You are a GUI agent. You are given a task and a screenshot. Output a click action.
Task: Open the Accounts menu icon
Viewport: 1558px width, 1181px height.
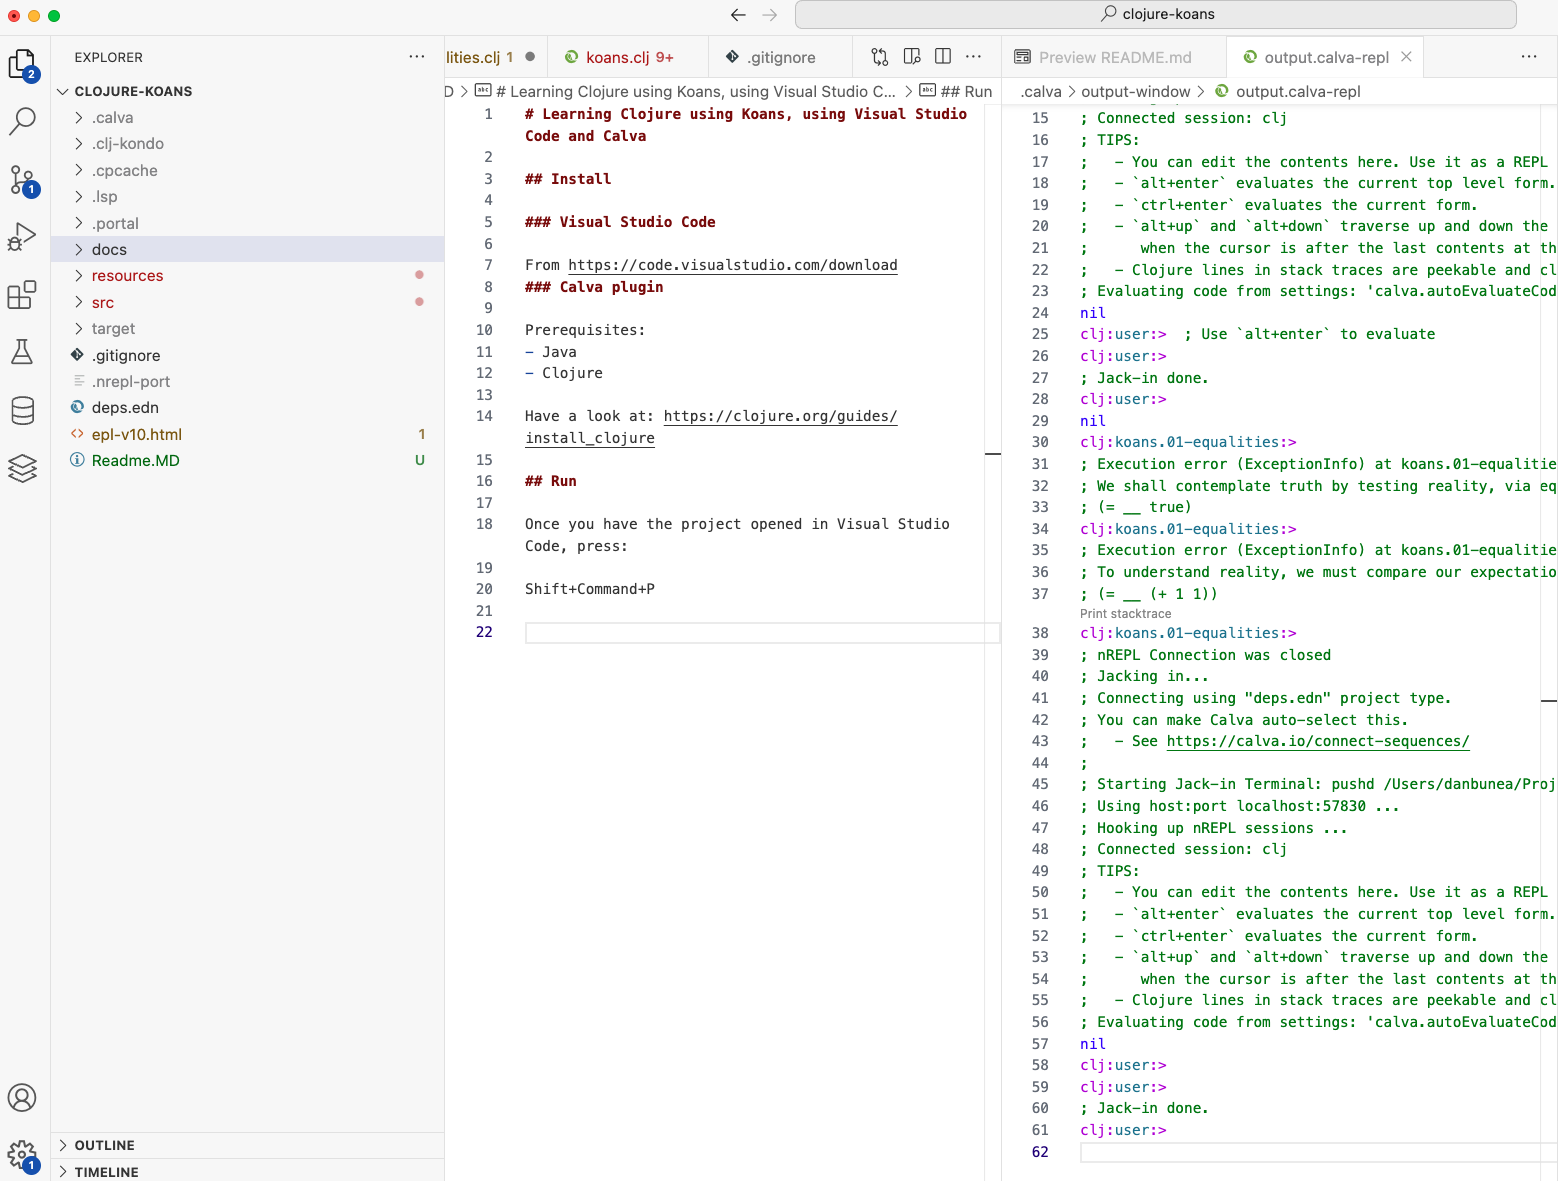click(x=22, y=1098)
